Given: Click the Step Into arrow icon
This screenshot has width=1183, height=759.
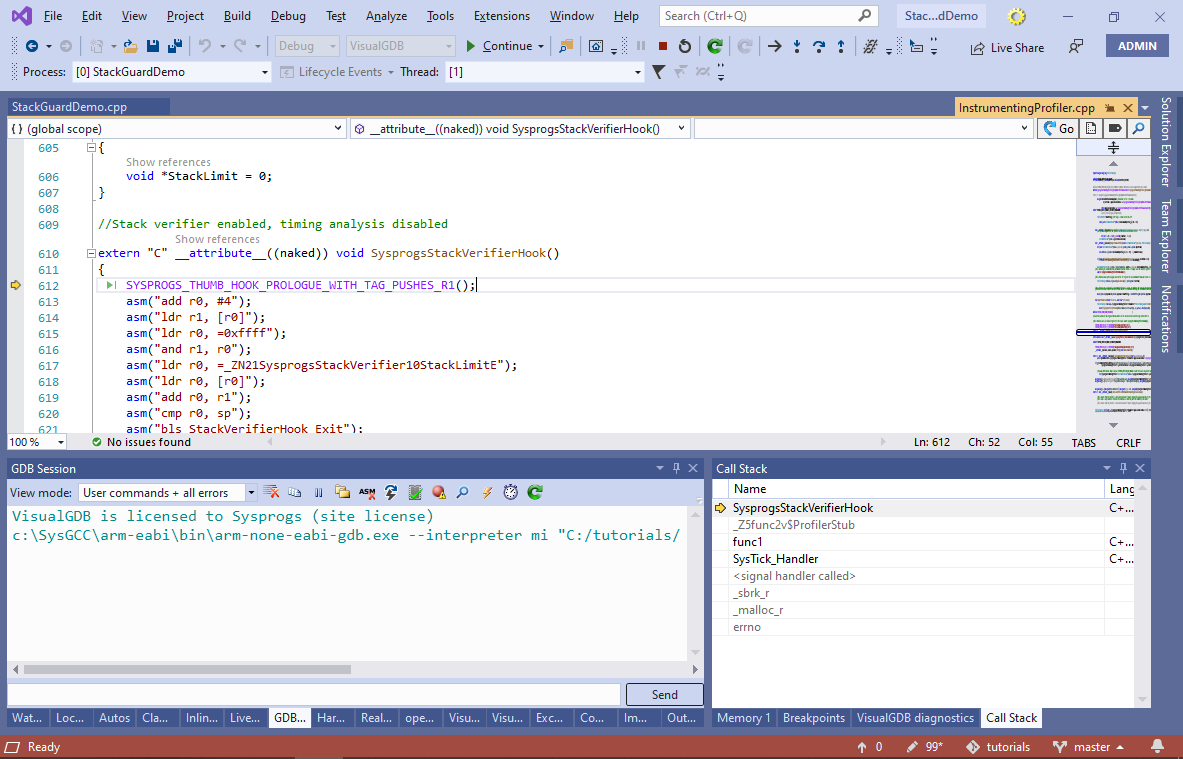Looking at the screenshot, I should click(x=797, y=46).
